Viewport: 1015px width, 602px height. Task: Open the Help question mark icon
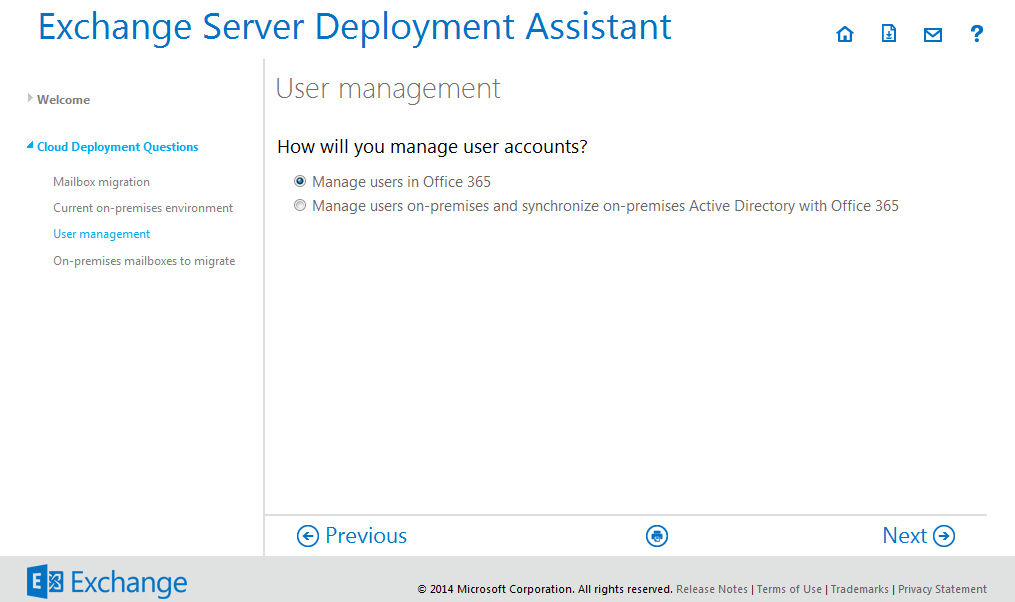point(977,35)
